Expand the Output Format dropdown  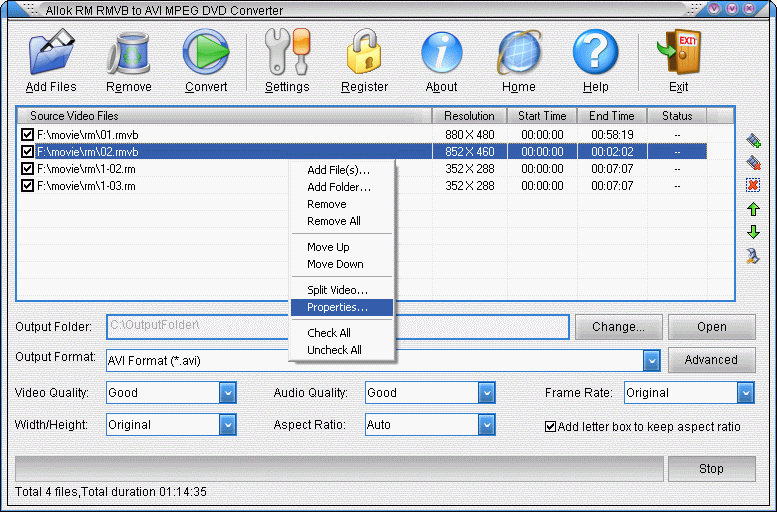tap(651, 360)
